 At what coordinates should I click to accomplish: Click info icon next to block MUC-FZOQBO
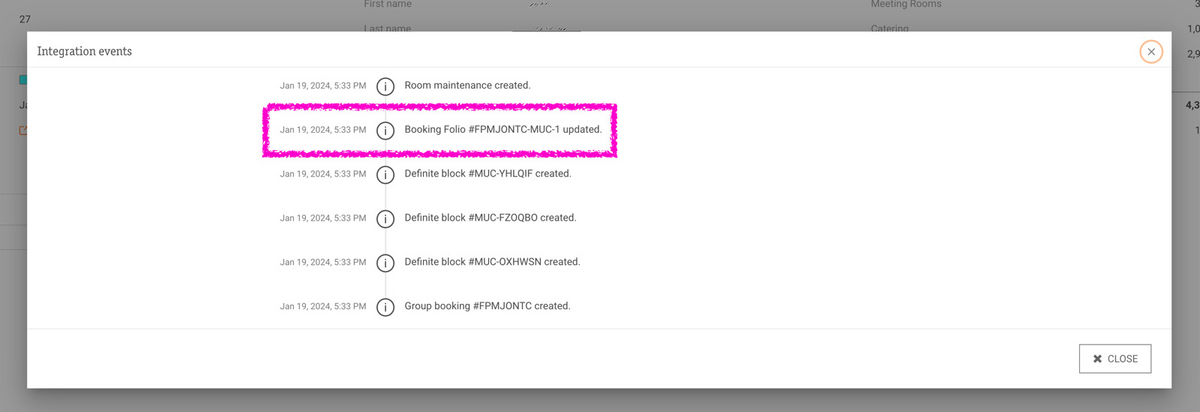385,218
